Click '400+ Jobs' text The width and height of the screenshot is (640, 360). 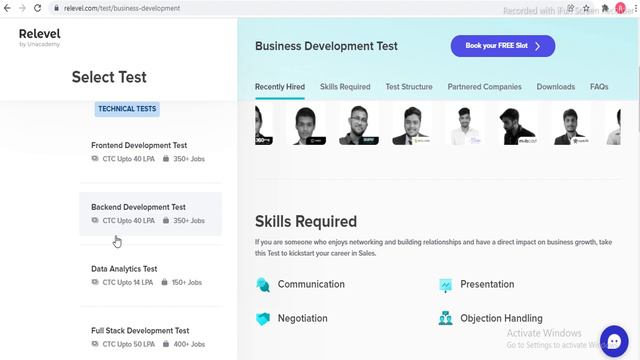coord(189,344)
